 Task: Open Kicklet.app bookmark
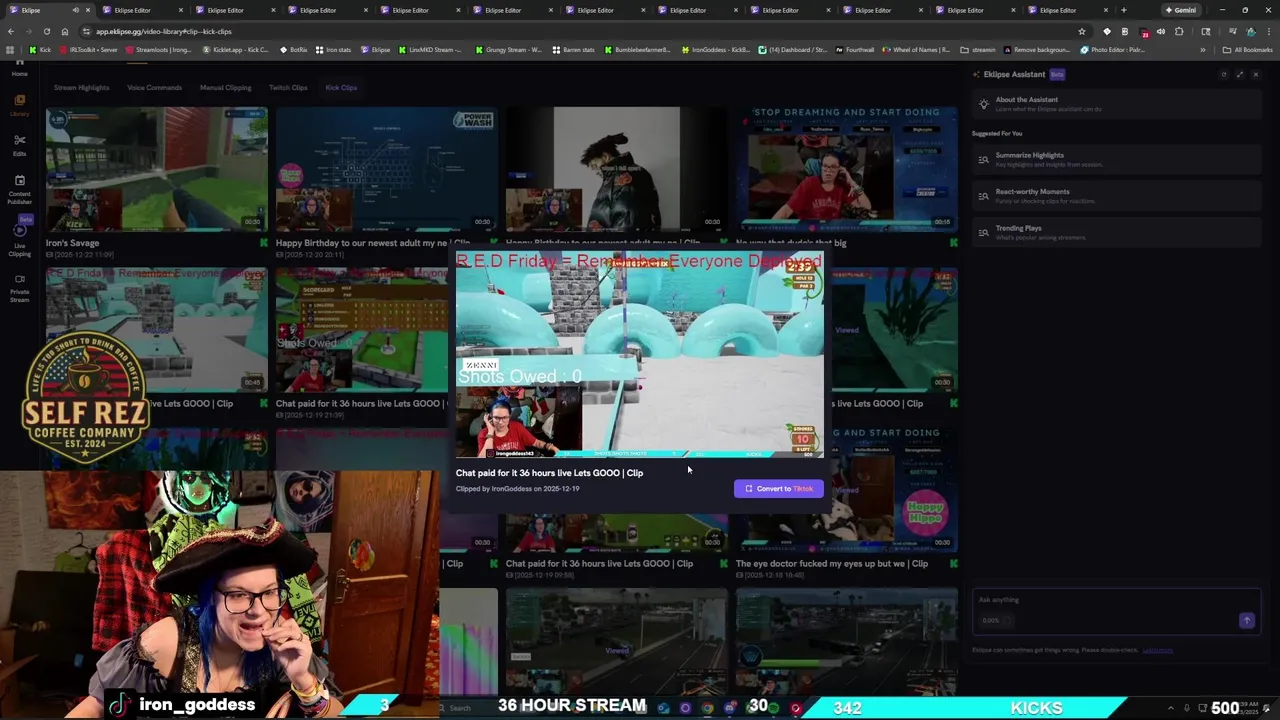[x=236, y=49]
